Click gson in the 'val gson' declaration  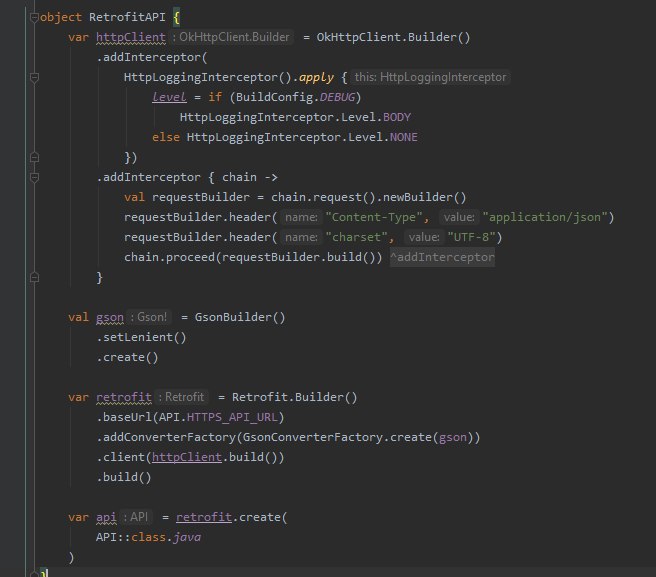110,317
